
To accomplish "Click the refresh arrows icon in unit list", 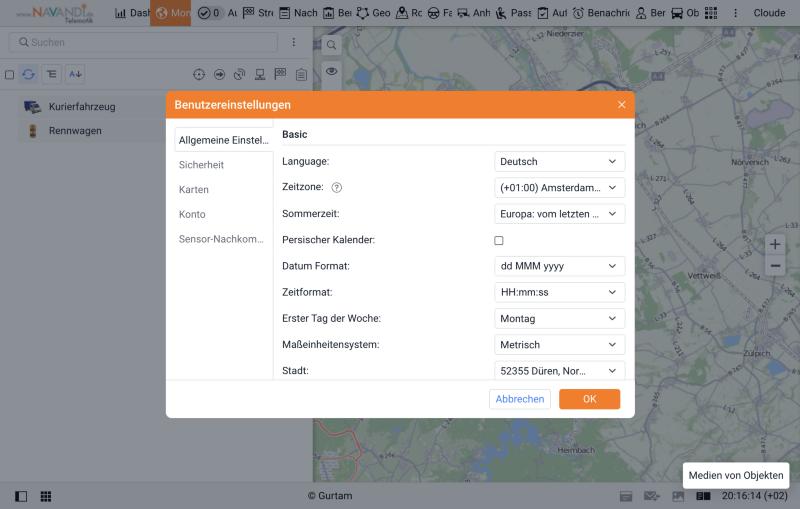I will (x=29, y=74).
